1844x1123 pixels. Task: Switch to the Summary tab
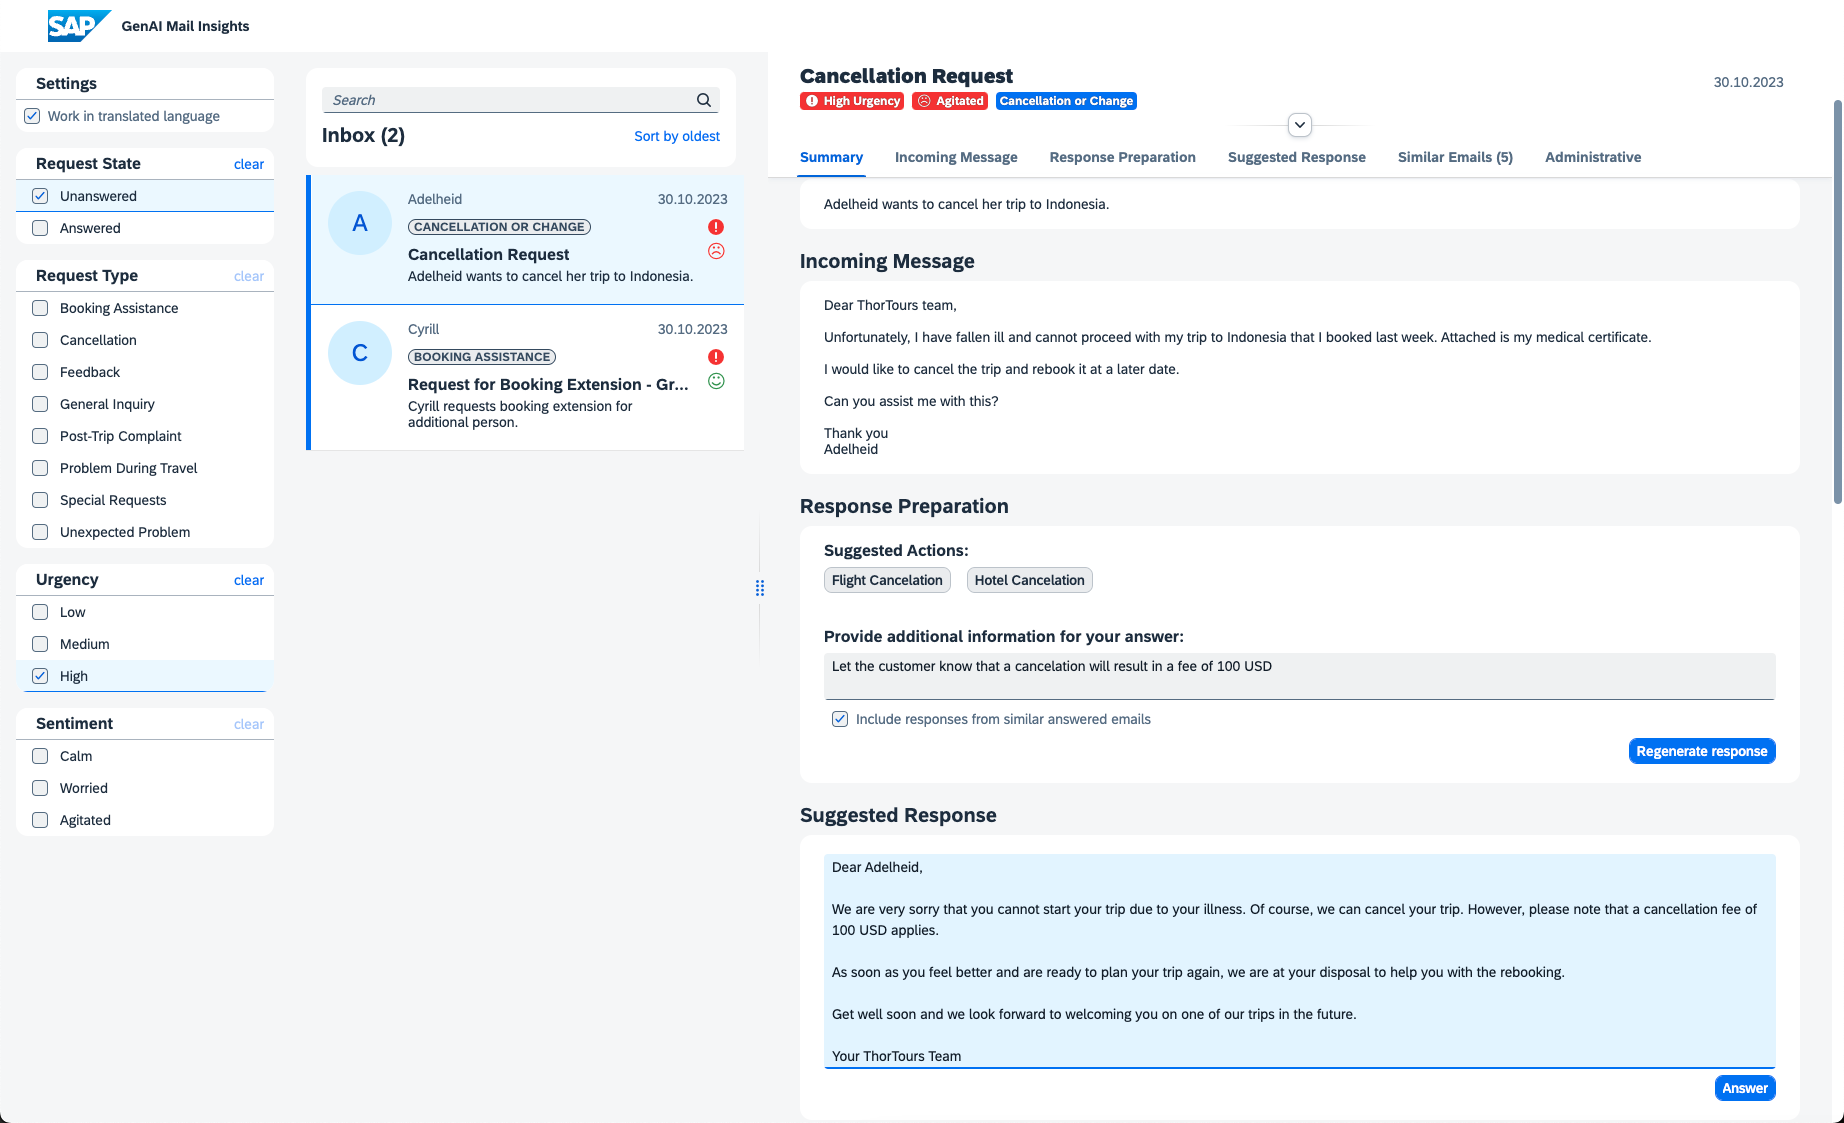(831, 157)
